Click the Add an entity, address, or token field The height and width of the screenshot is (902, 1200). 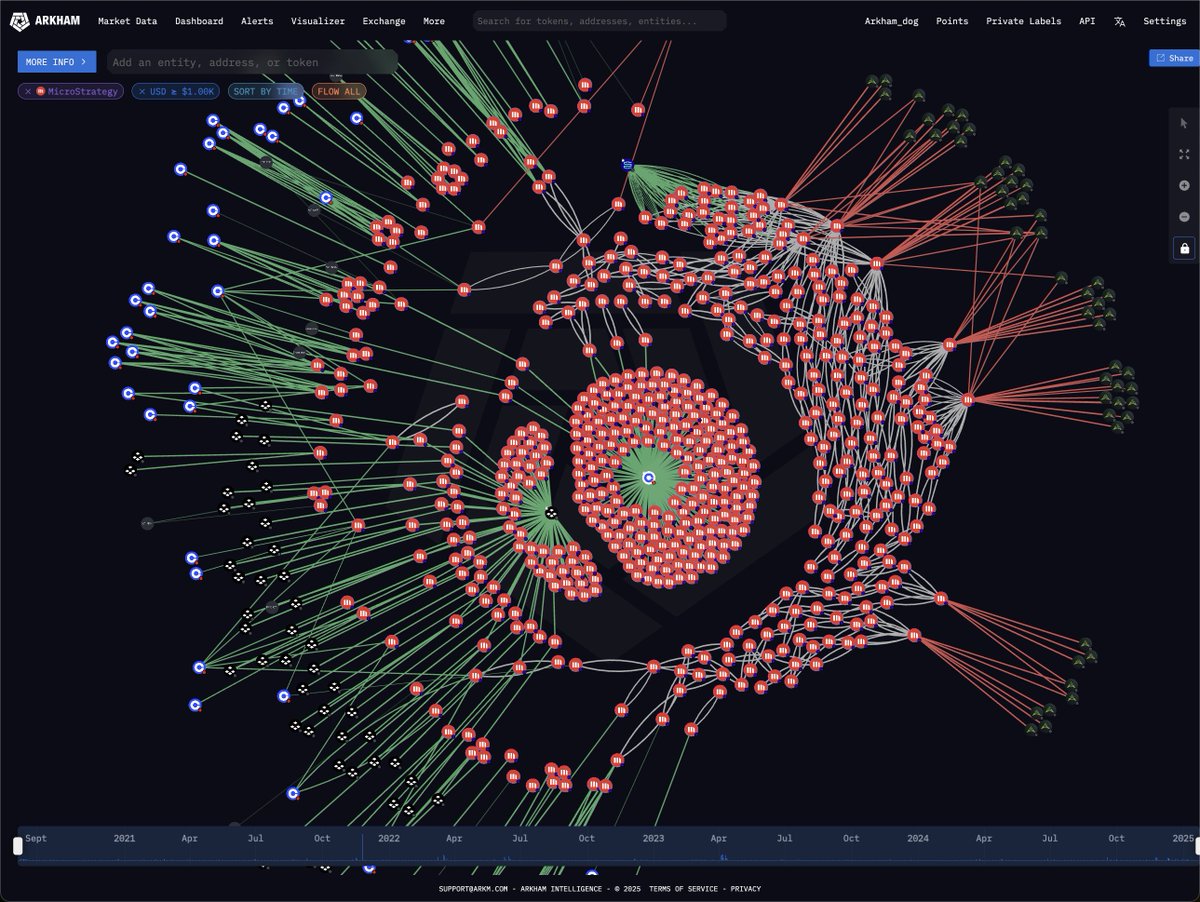tap(252, 62)
